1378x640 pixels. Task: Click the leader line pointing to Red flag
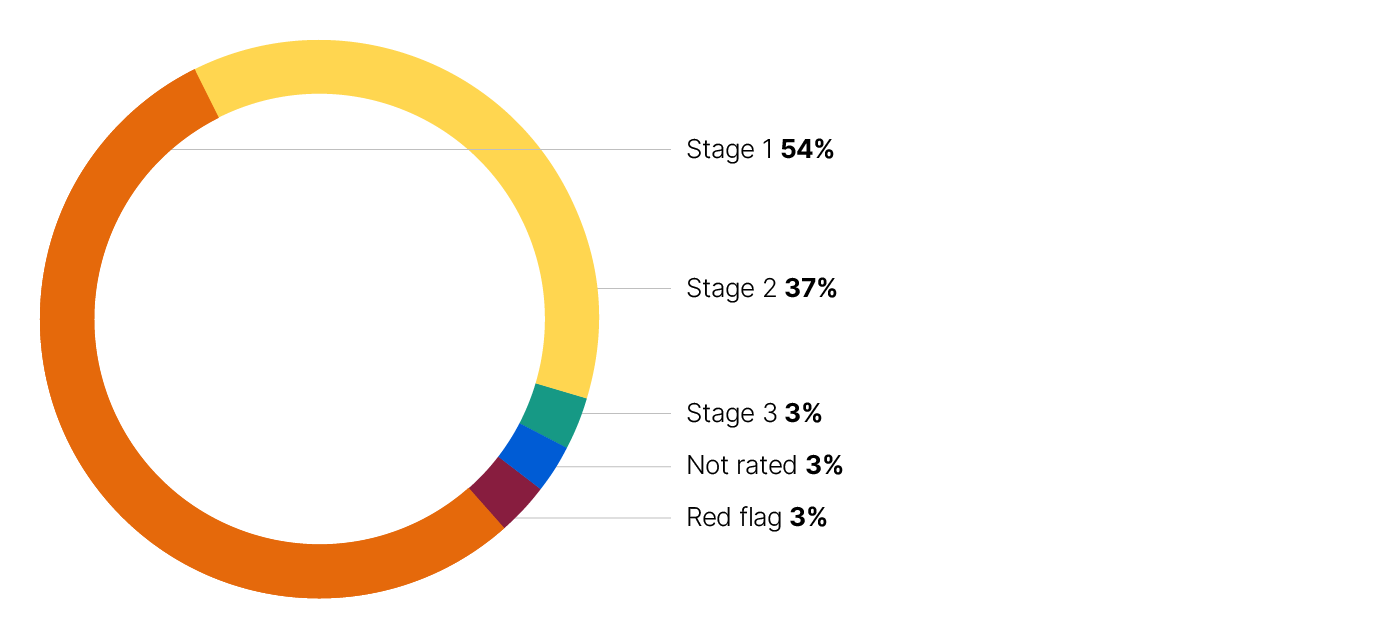pyautogui.click(x=600, y=518)
